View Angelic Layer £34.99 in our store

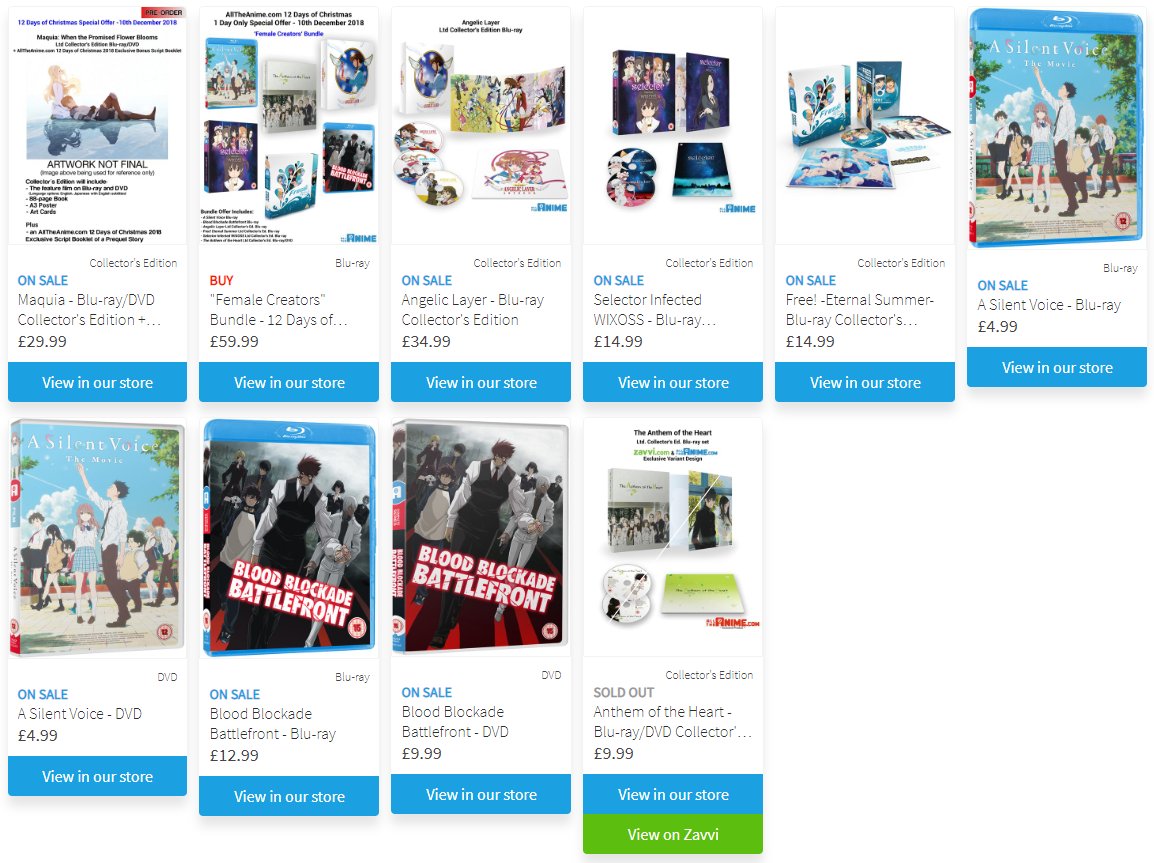point(481,383)
